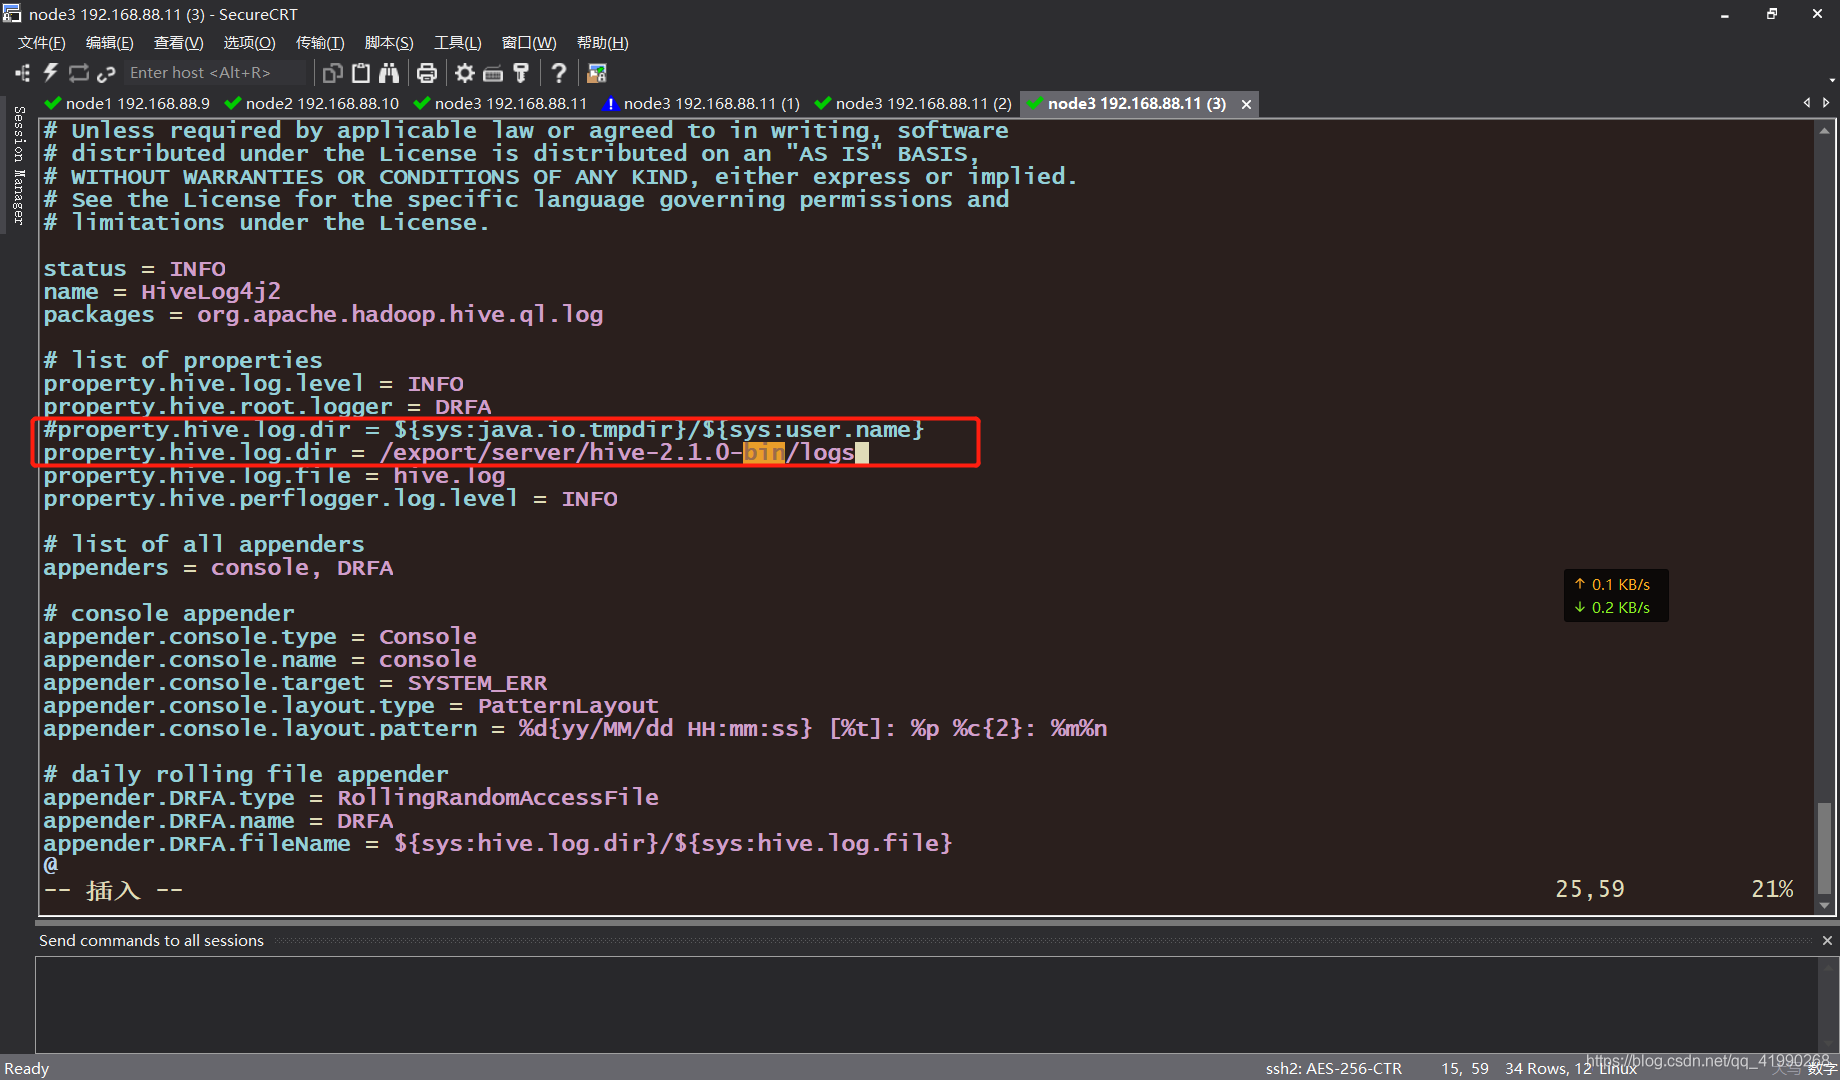Open the 文件(F) menu
Screen dimensions: 1840x1080
[42, 43]
